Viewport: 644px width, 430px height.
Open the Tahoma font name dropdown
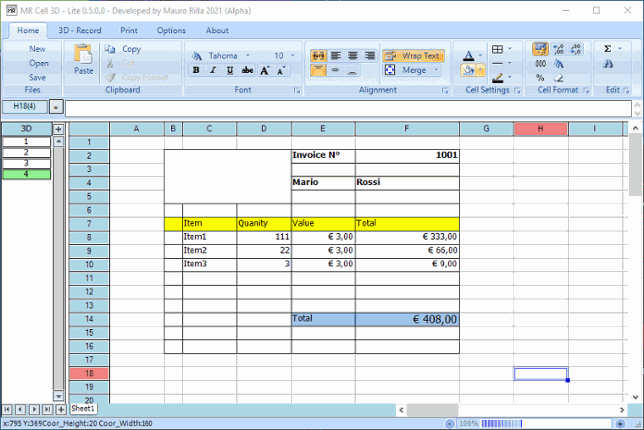(248, 55)
